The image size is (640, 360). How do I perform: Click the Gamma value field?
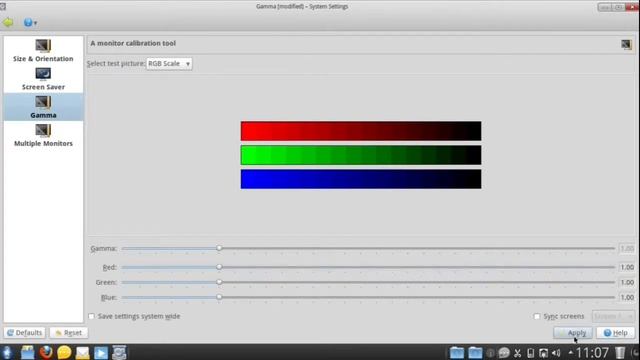point(627,248)
